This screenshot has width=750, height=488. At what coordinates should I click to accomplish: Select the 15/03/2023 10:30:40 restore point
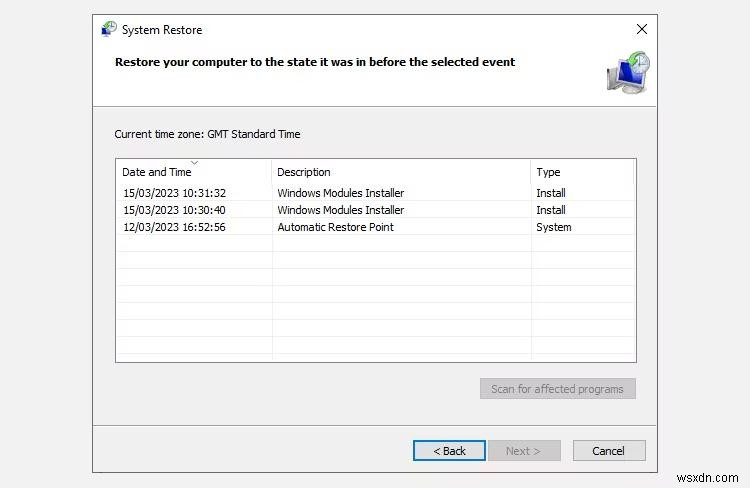[x=375, y=210]
